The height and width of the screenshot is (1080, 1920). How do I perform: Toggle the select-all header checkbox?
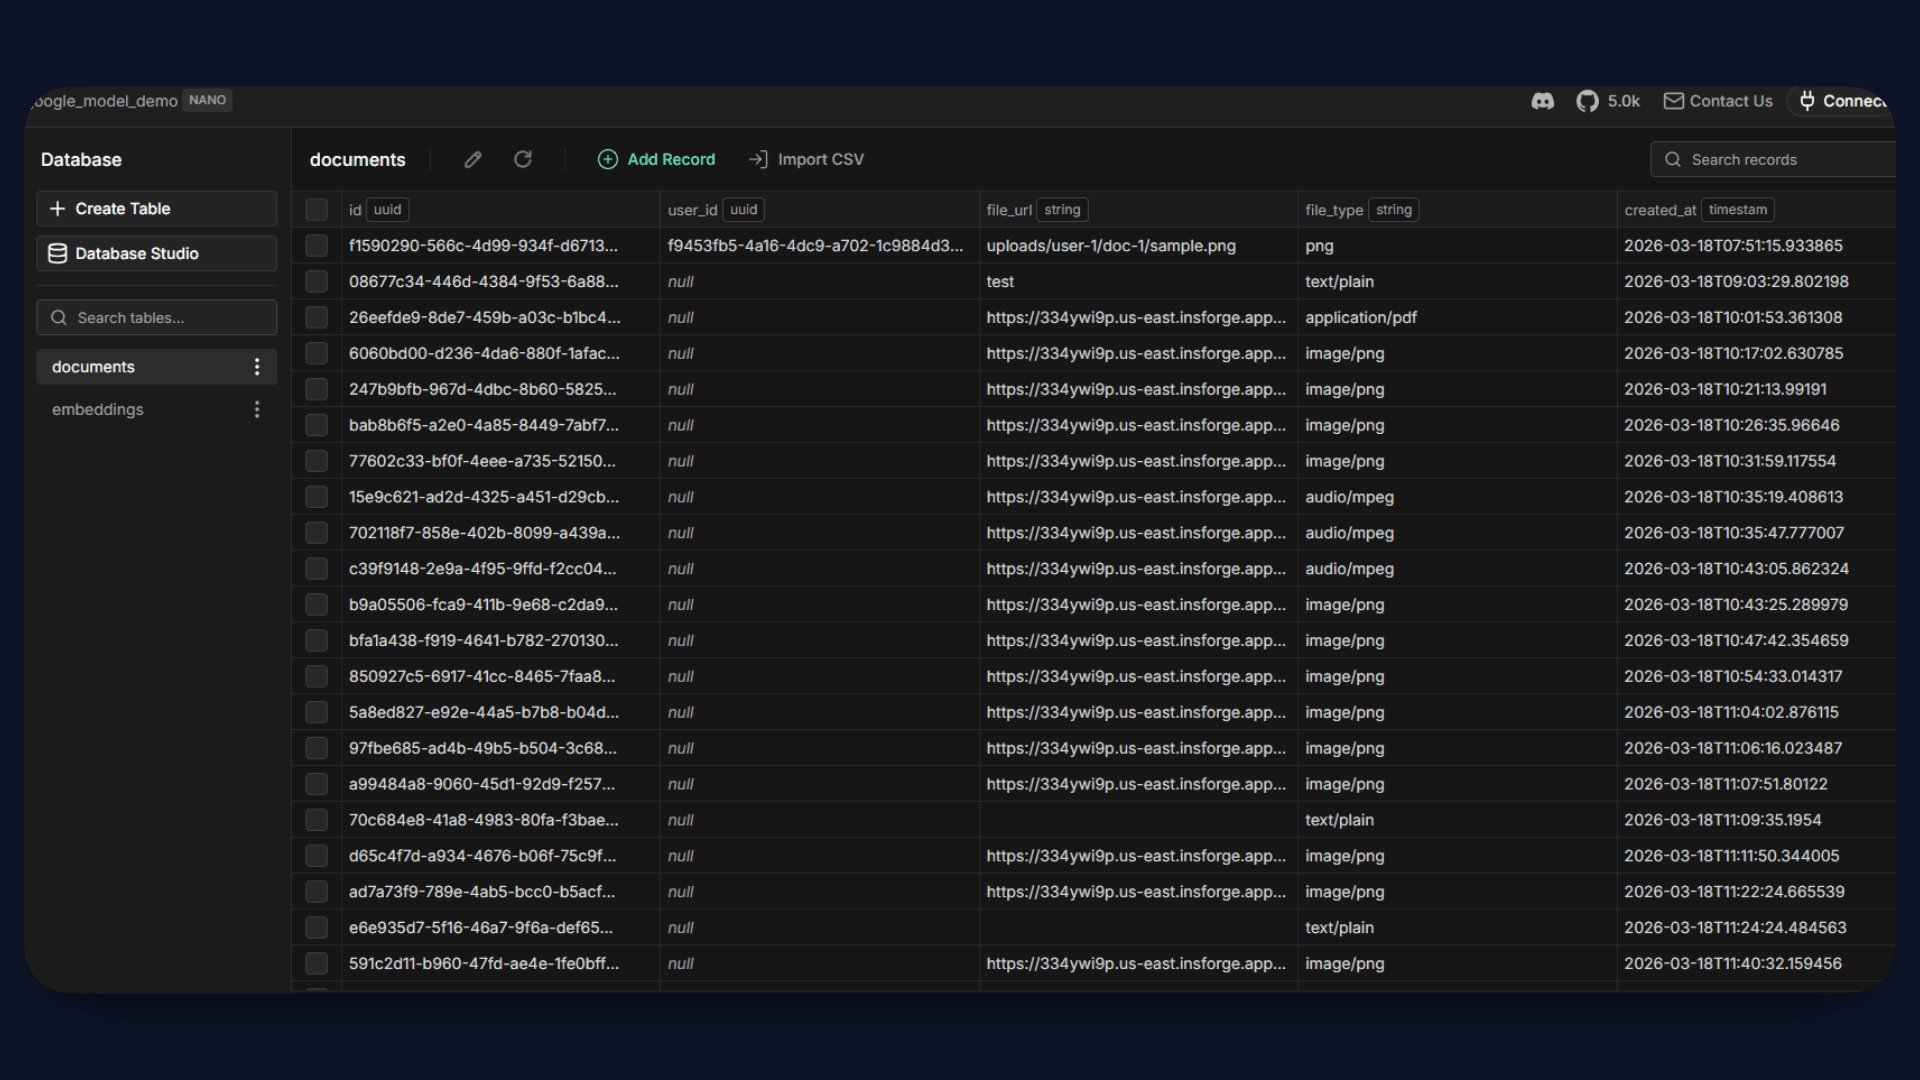[x=317, y=210]
